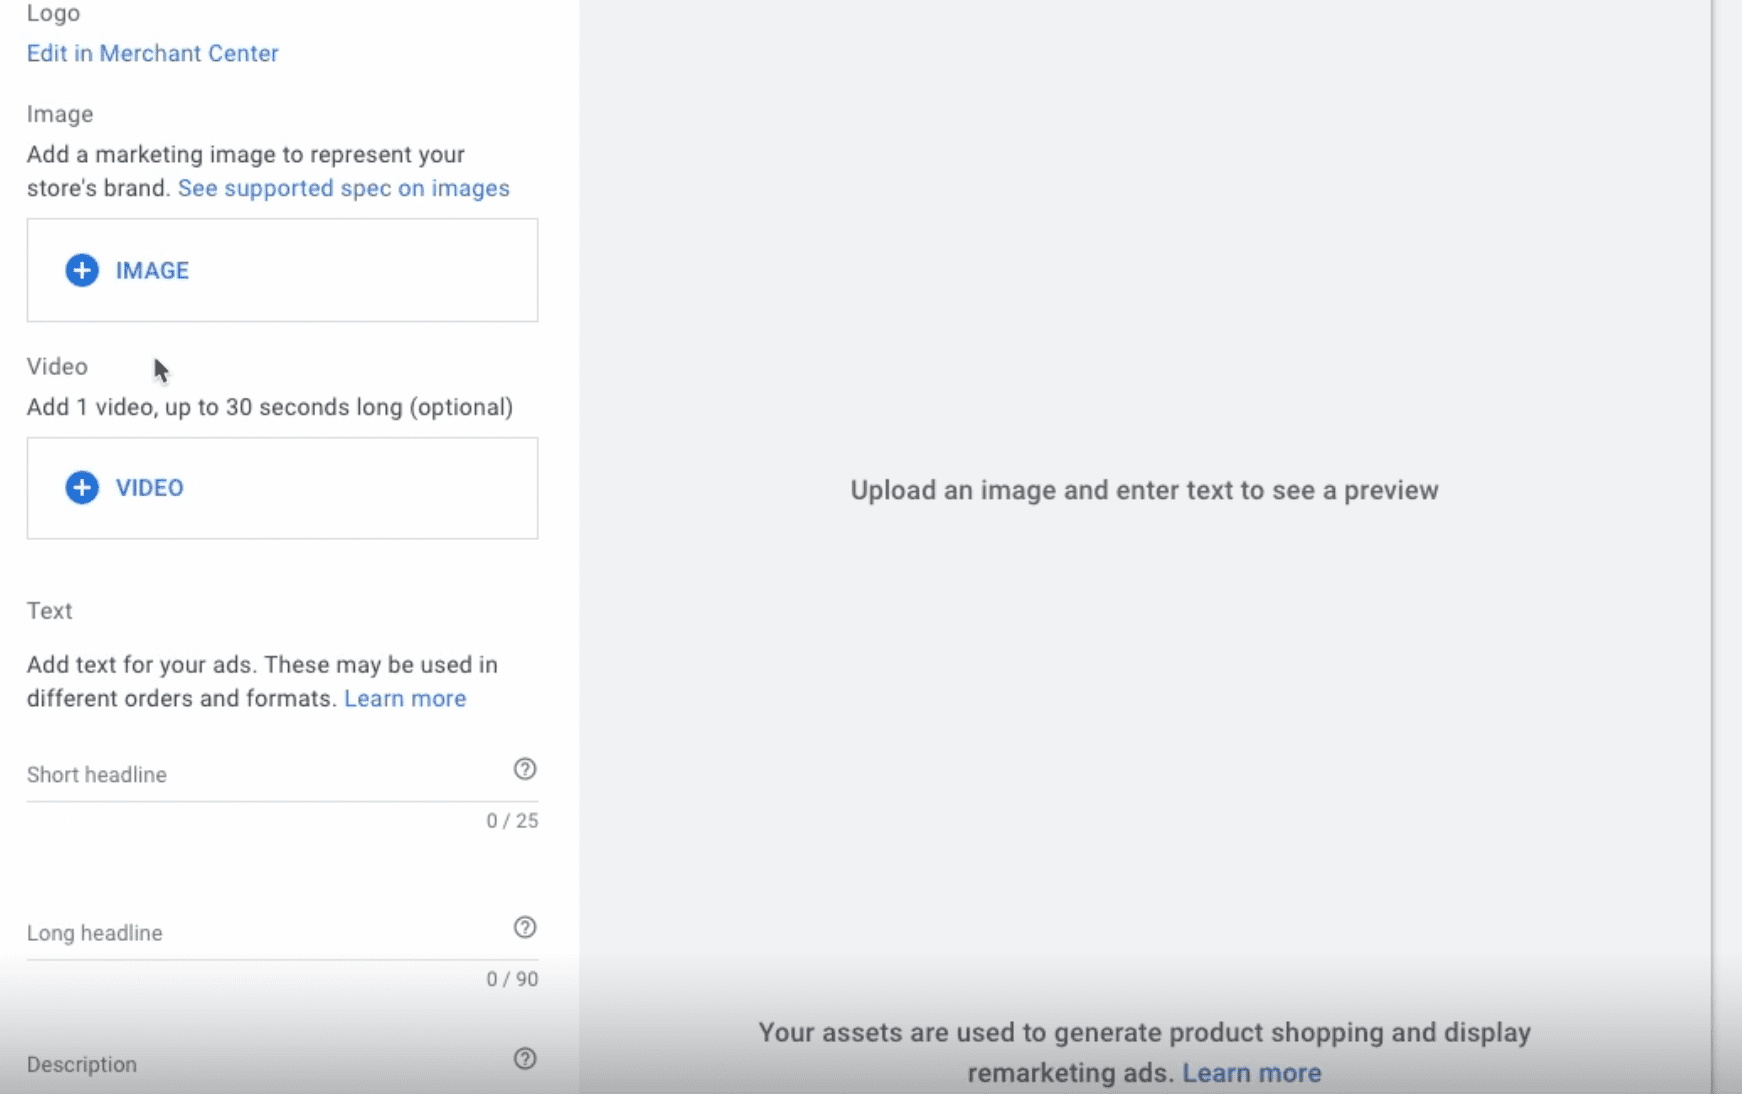Click the Video section label

click(57, 367)
